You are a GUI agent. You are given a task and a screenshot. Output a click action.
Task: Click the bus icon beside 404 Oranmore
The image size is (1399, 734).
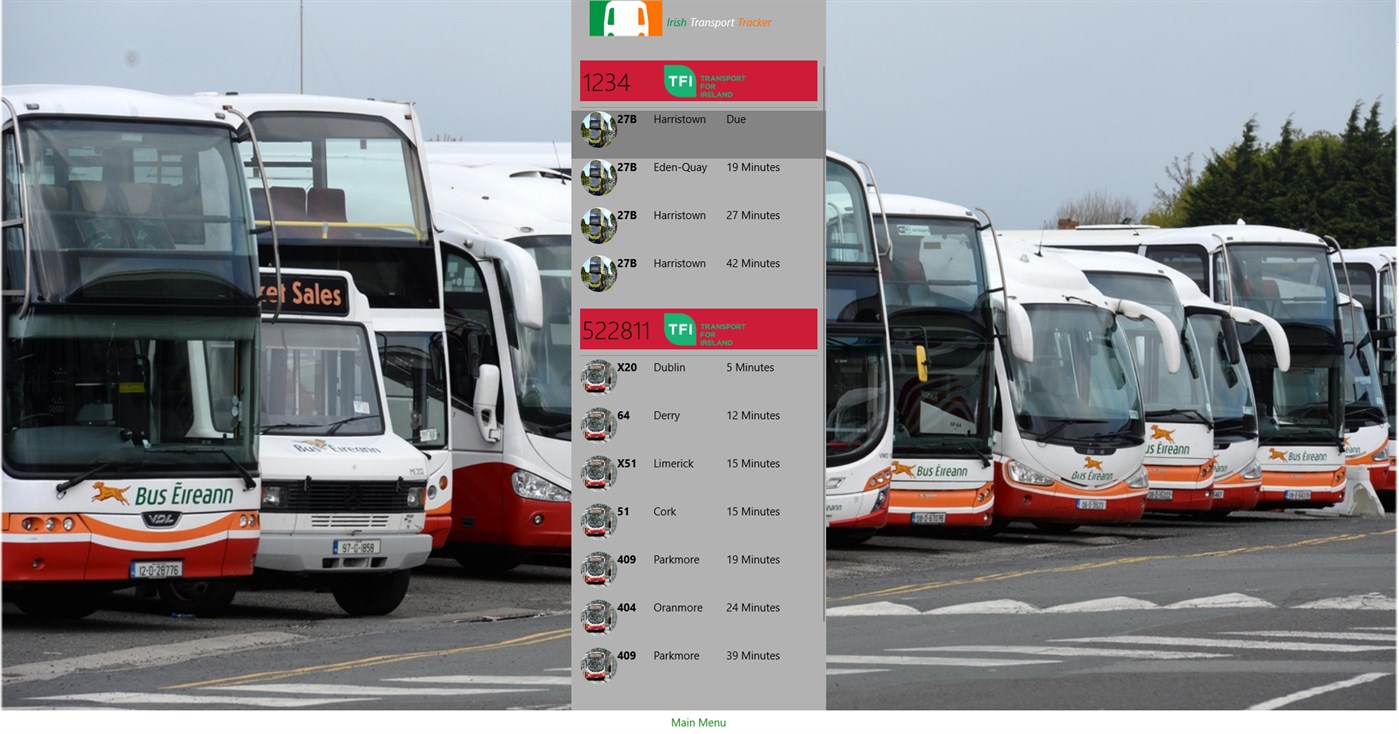tap(598, 616)
